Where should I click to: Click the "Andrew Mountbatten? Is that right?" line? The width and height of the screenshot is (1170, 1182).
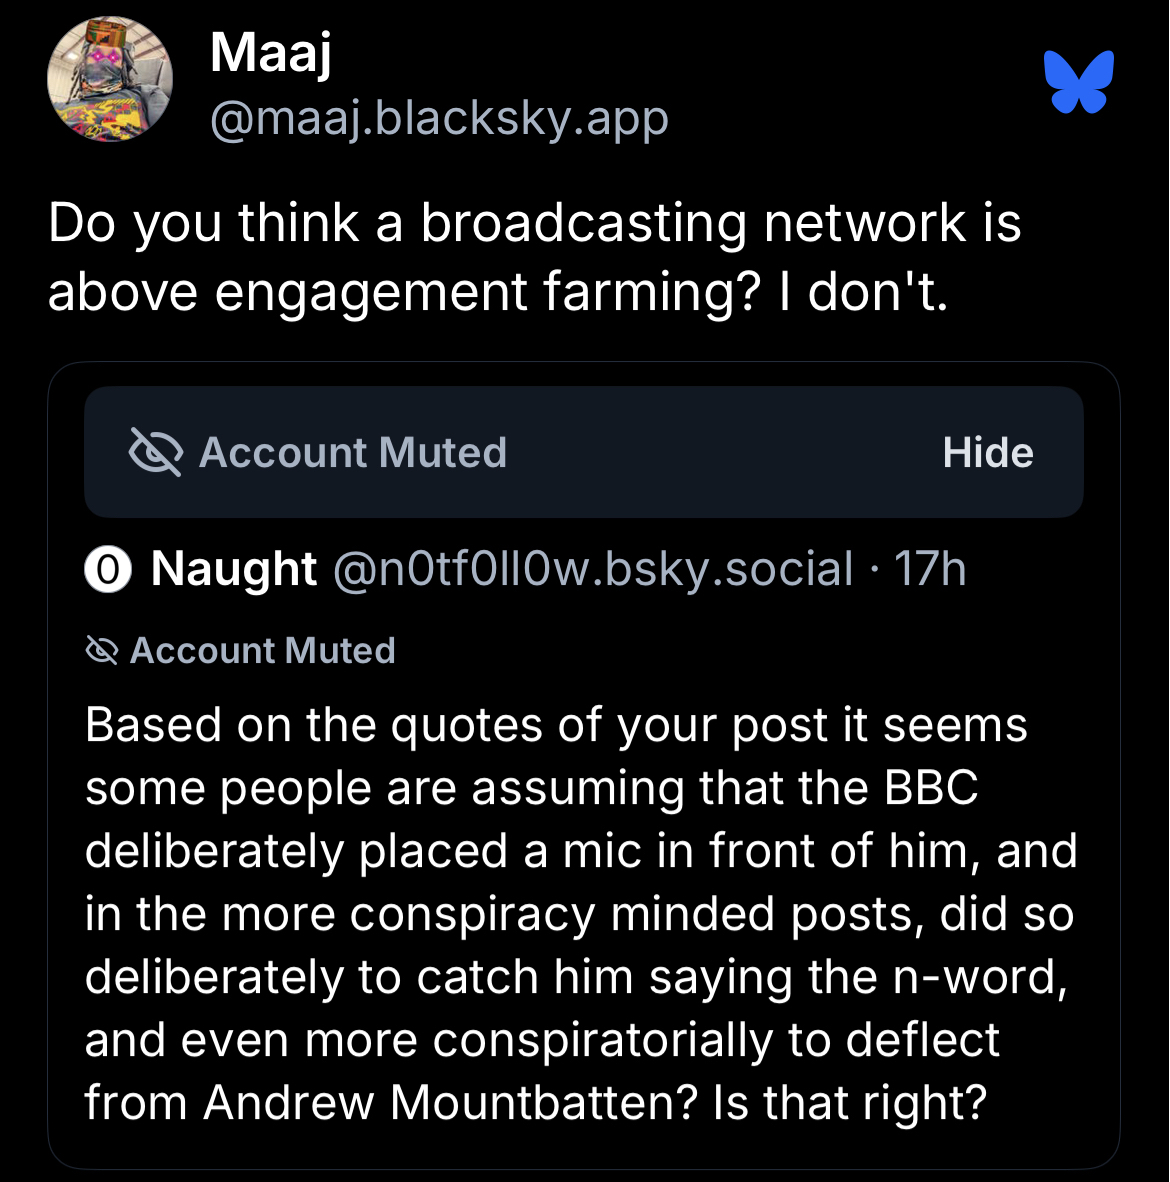[x=536, y=1103]
